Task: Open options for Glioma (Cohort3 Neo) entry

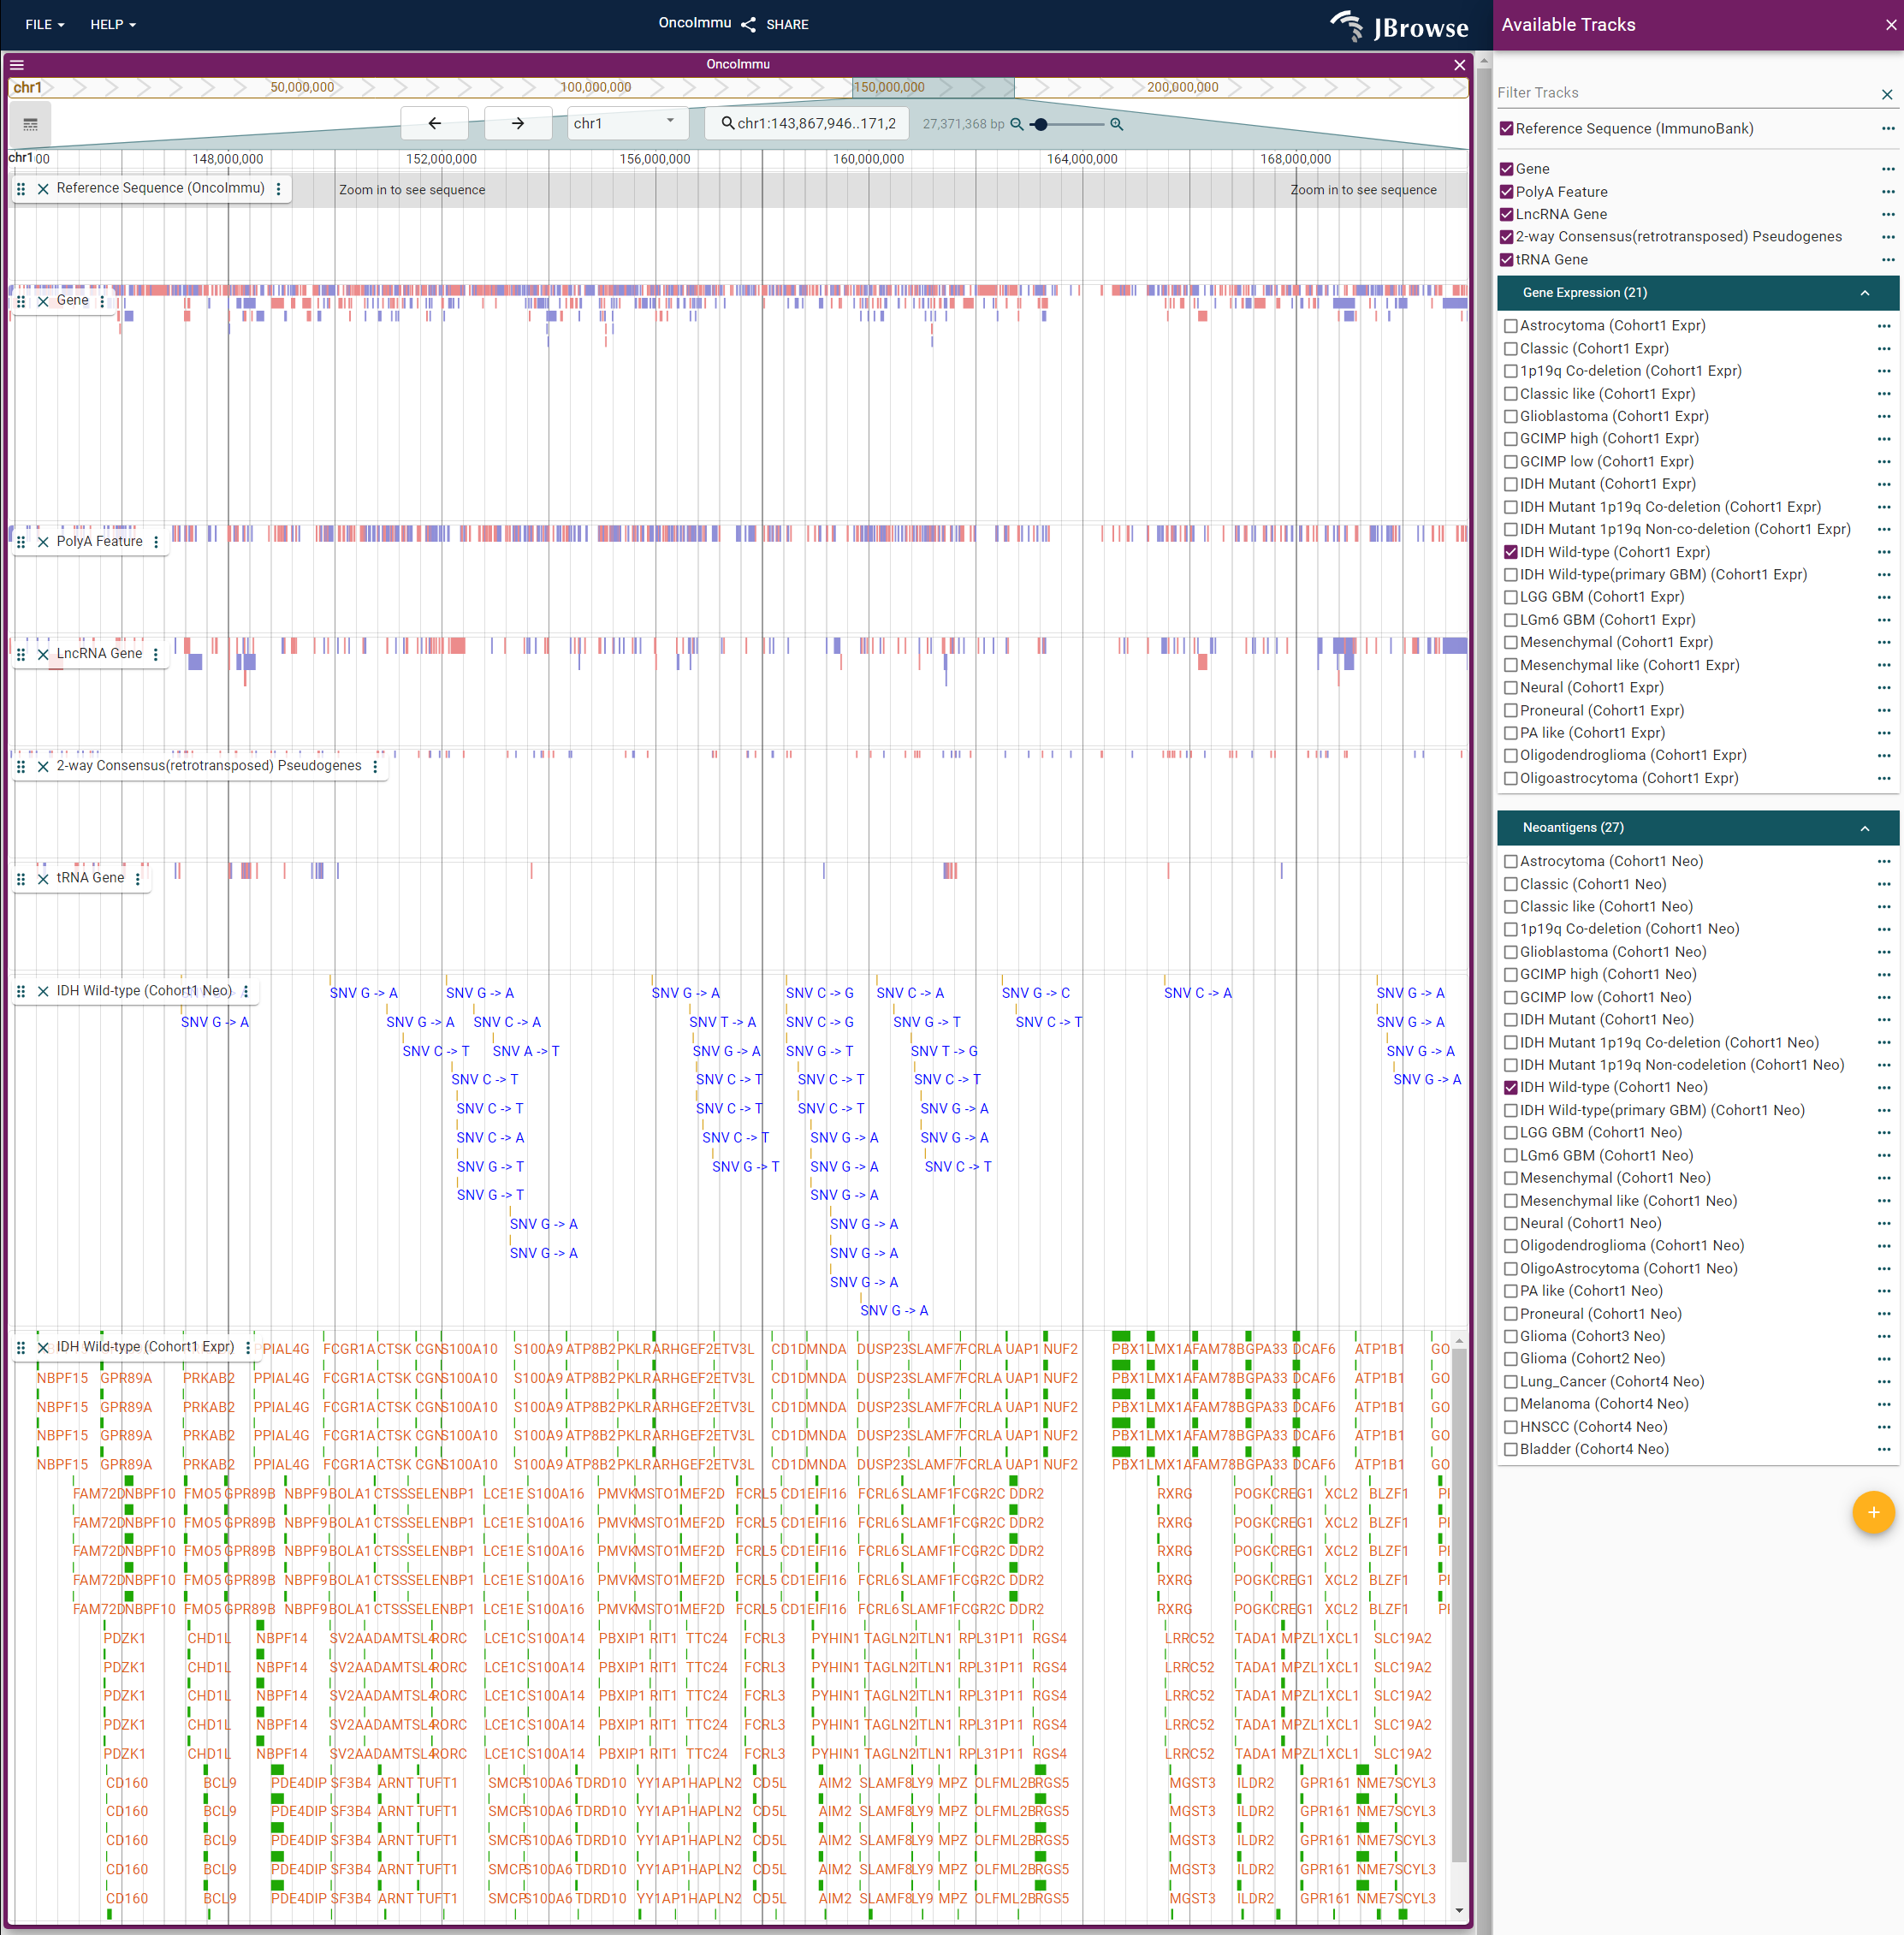Action: pos(1884,1336)
